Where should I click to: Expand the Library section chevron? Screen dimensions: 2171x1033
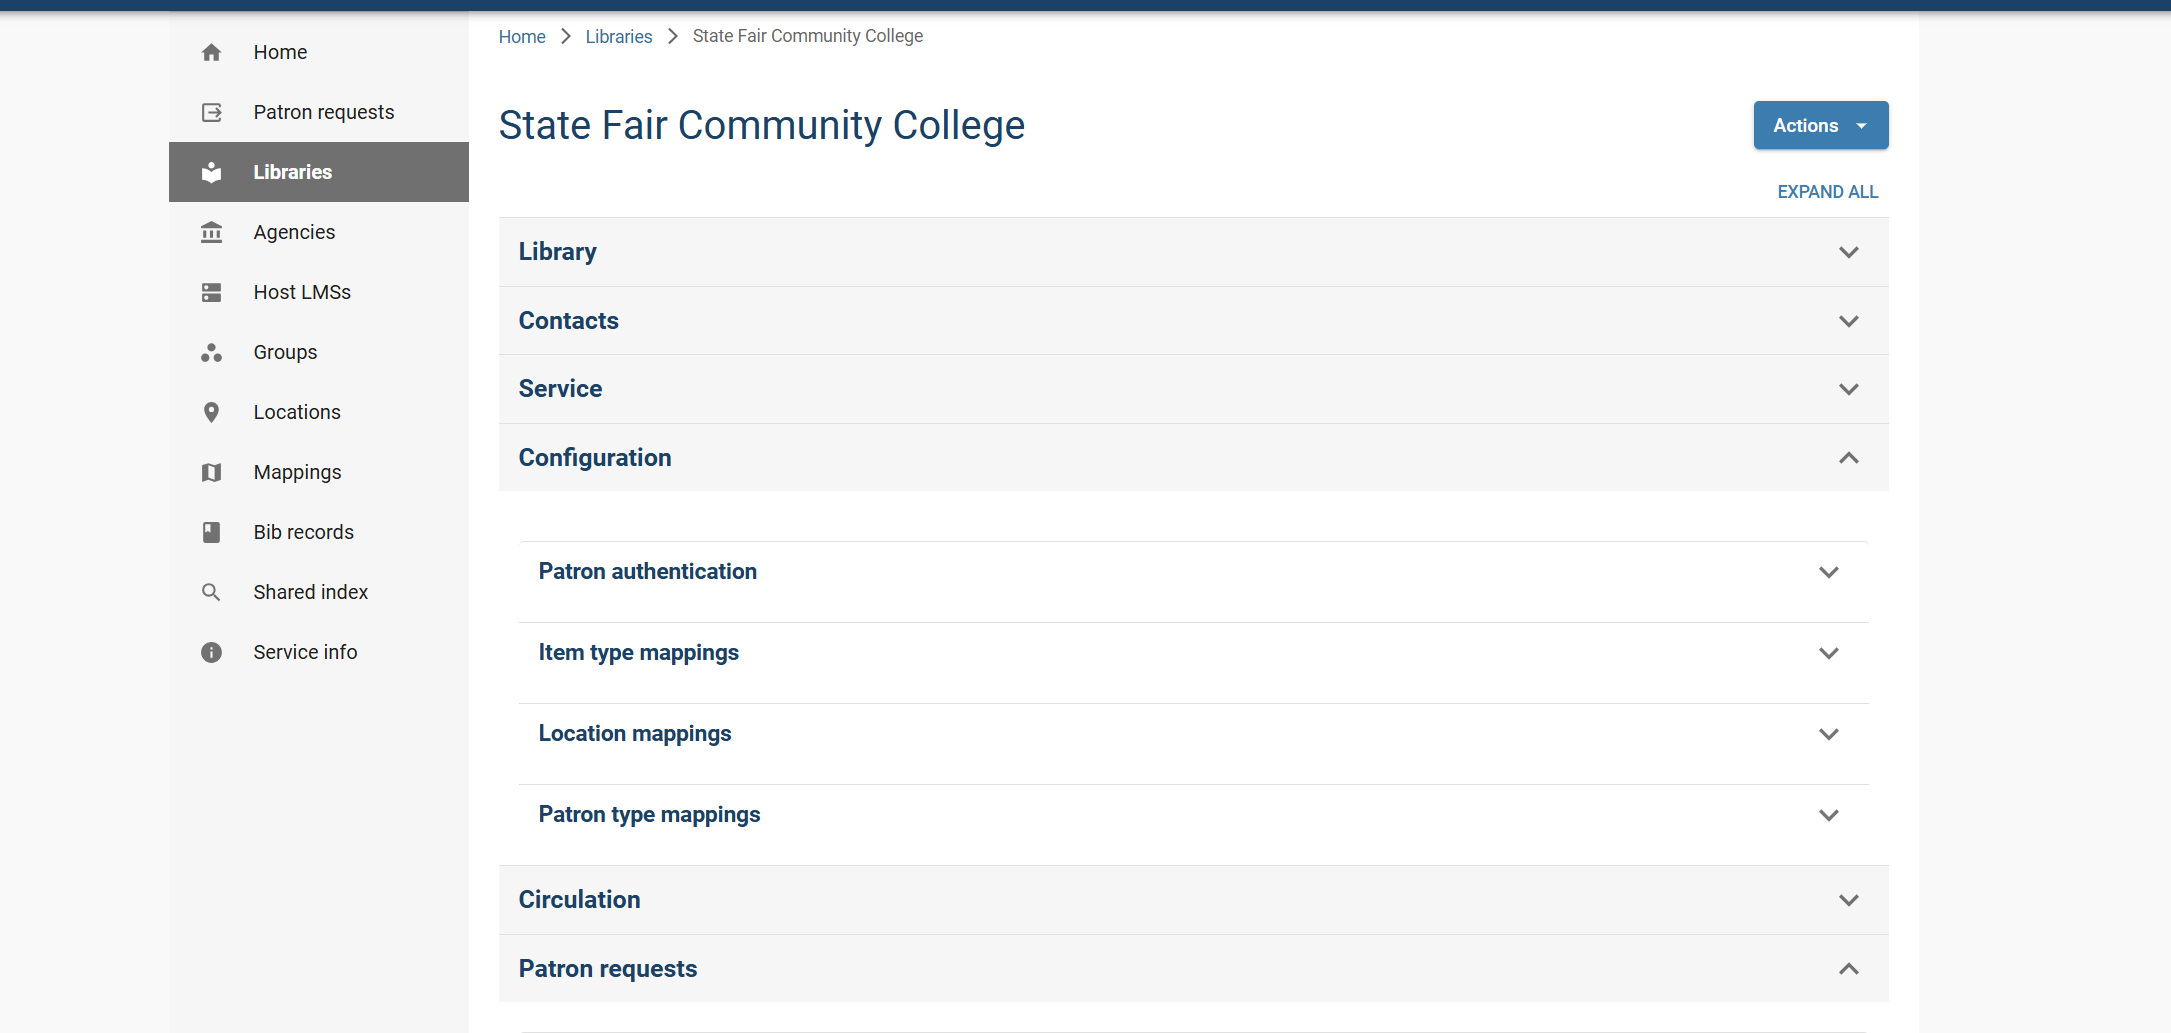1848,252
